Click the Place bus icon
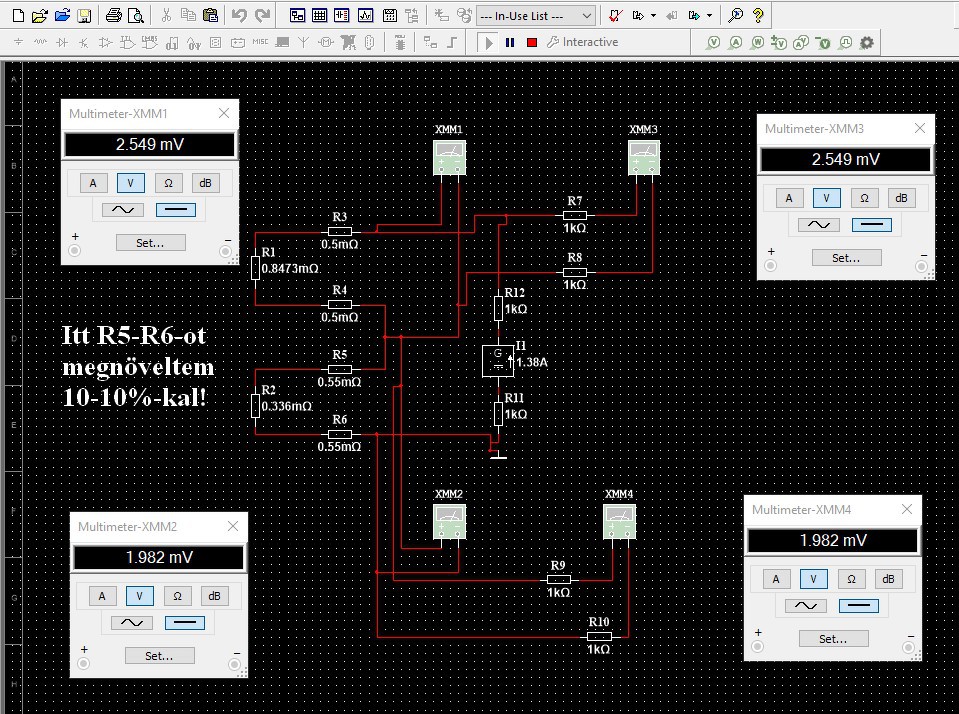959x714 pixels. 453,42
